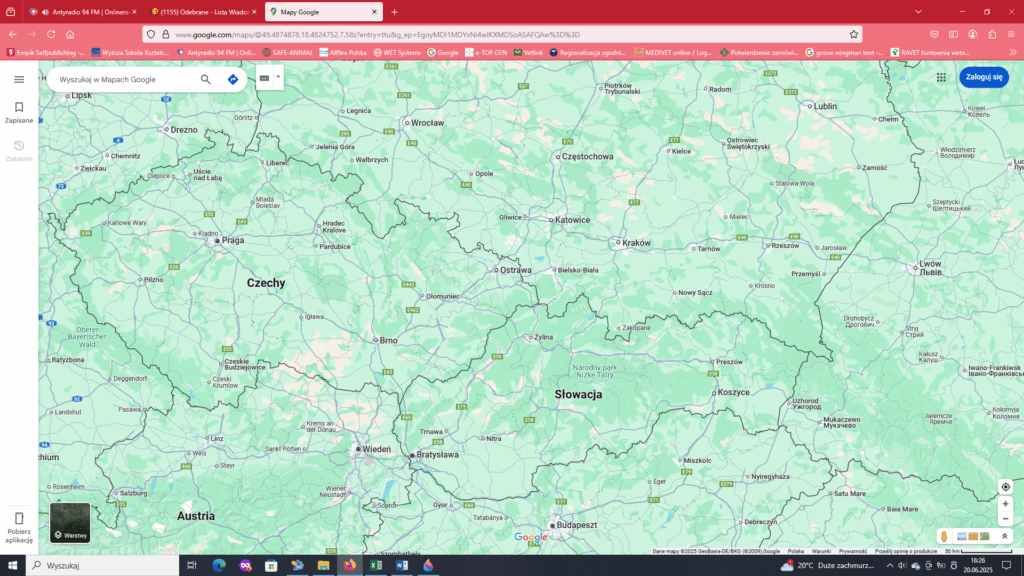1024x576 pixels.
Task: Reload the current page
Action: 51,35
